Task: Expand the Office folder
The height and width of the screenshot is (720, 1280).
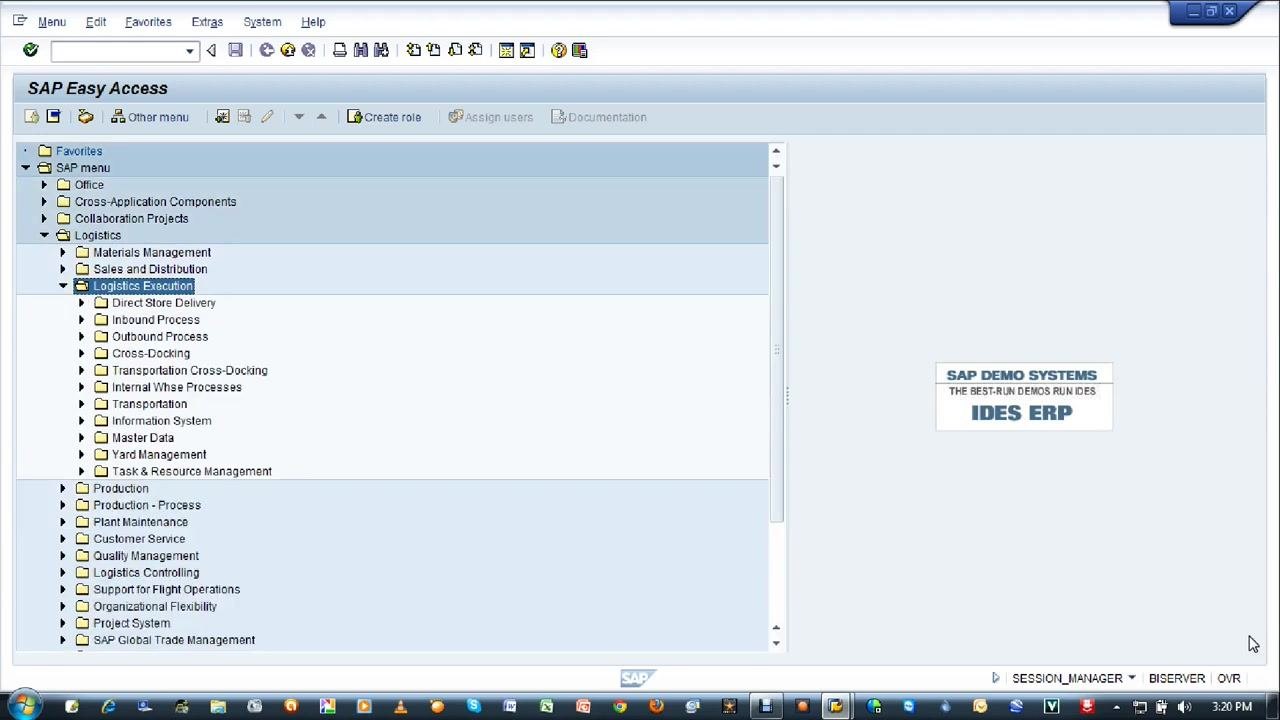Action: 44,185
